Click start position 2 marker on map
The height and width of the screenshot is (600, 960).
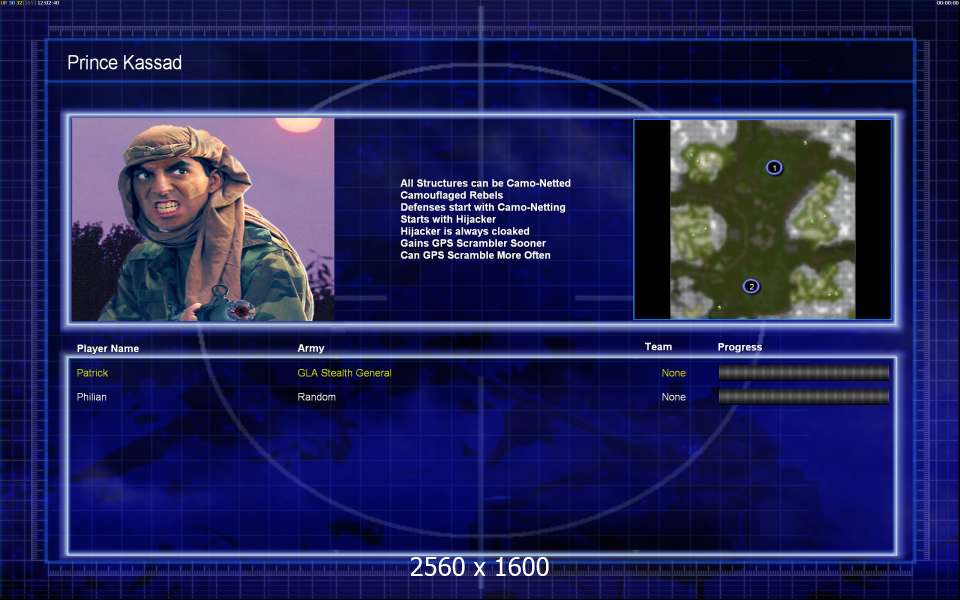pos(752,286)
